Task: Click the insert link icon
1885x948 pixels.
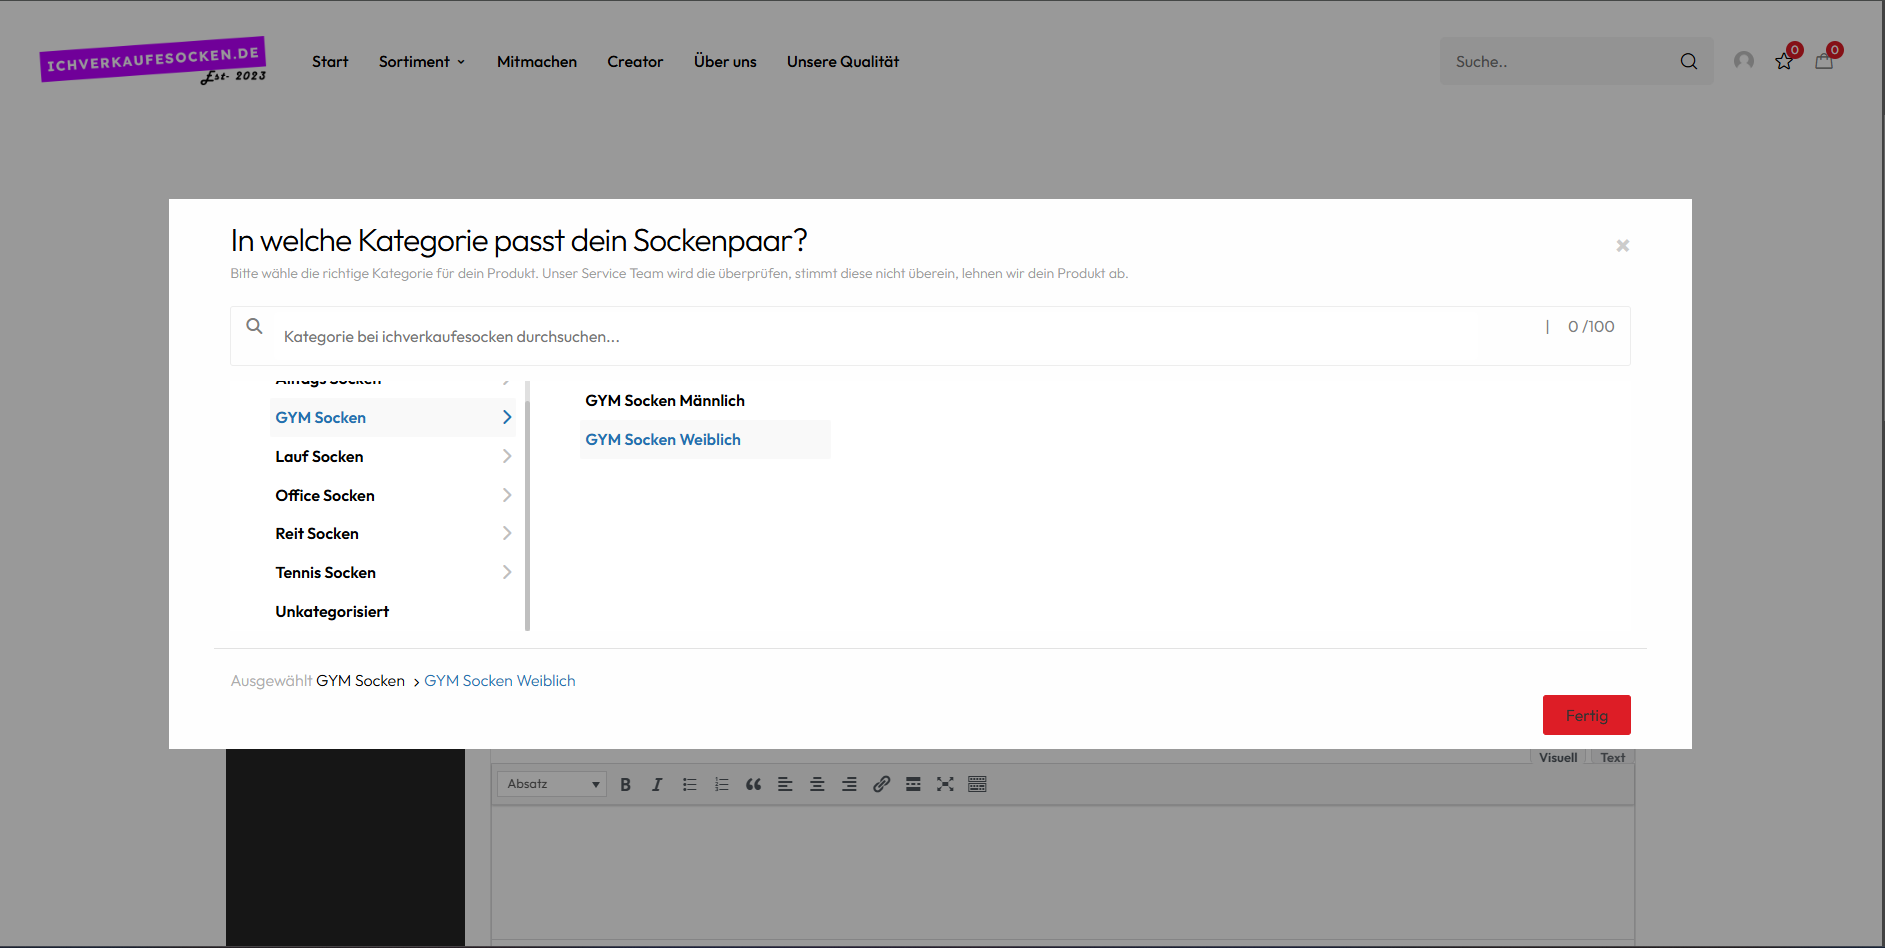Action: pyautogui.click(x=881, y=785)
